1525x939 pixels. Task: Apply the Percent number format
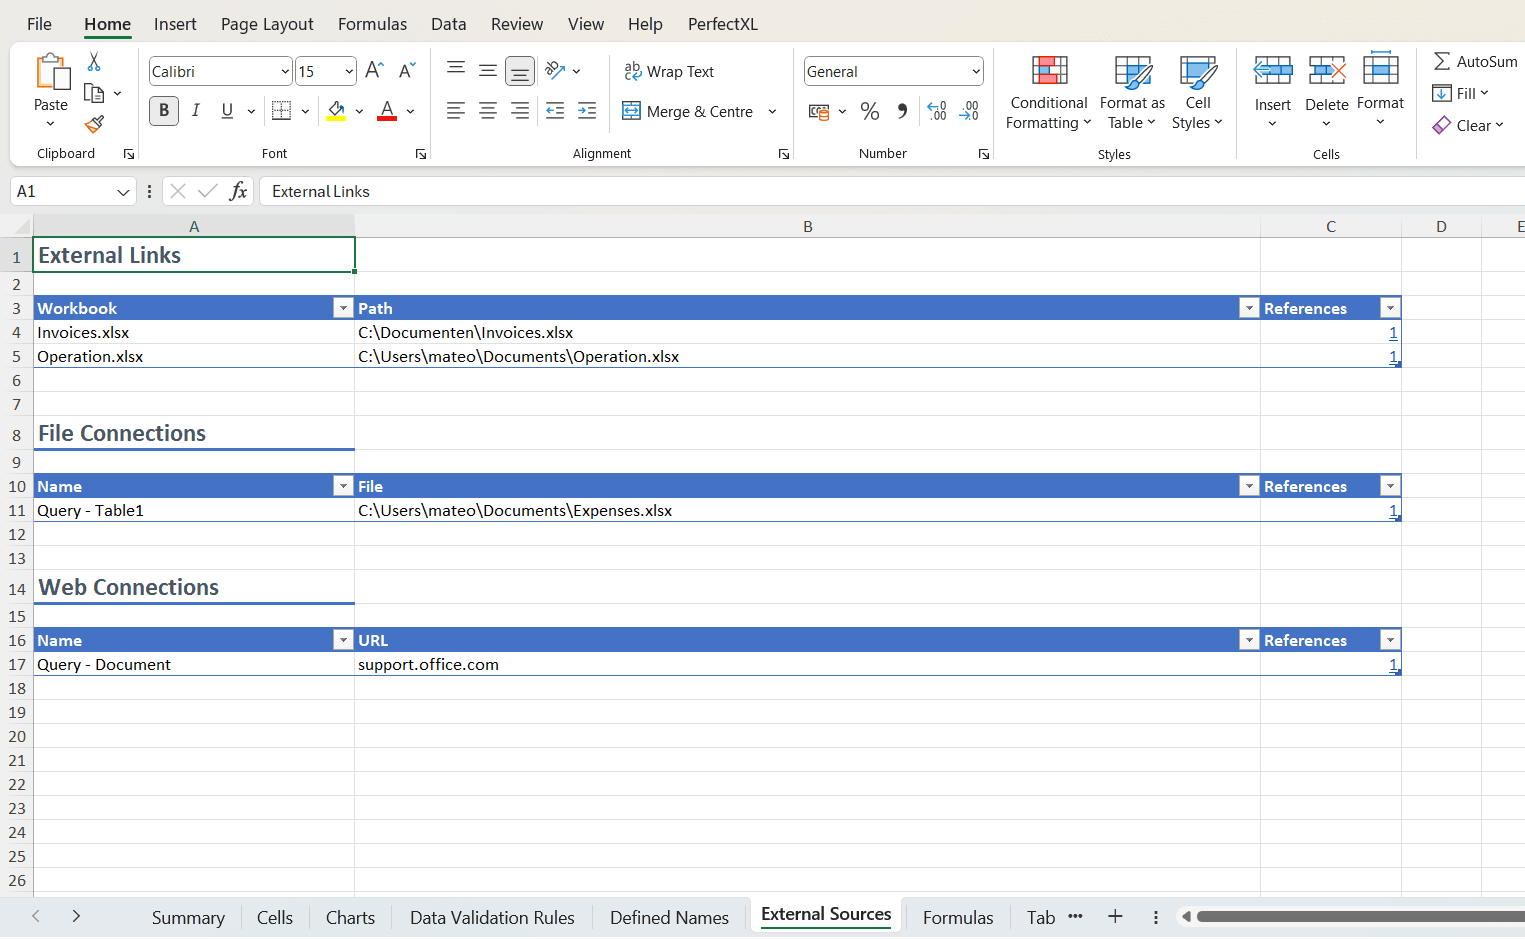[870, 111]
